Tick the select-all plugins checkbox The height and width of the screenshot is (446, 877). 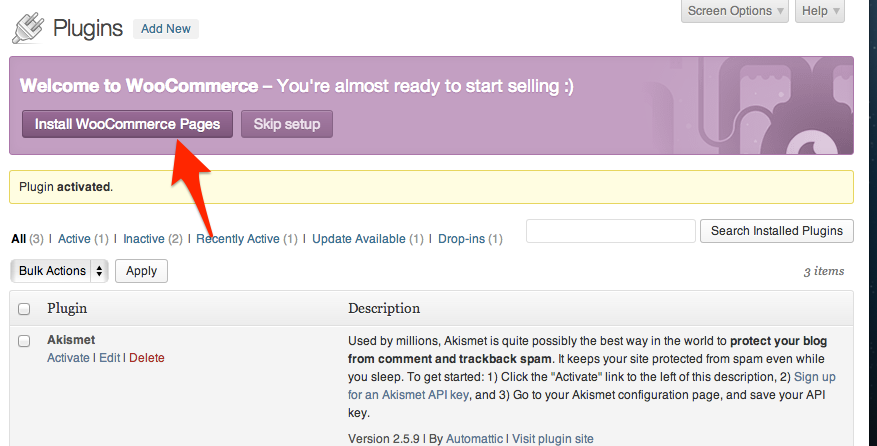click(24, 309)
